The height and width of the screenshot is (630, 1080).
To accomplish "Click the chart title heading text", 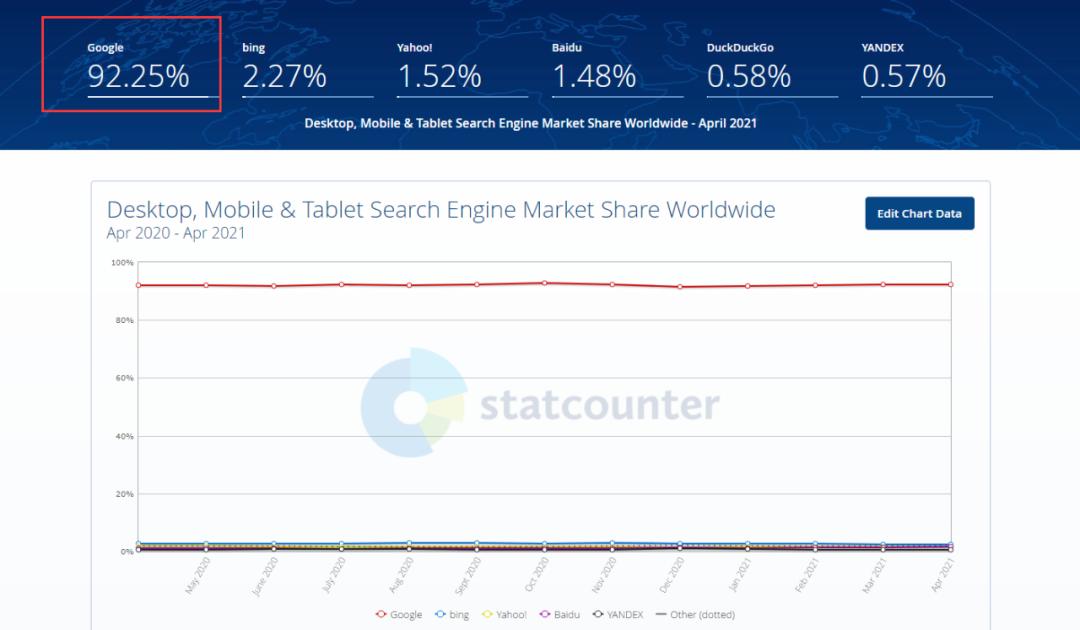I will coord(441,210).
